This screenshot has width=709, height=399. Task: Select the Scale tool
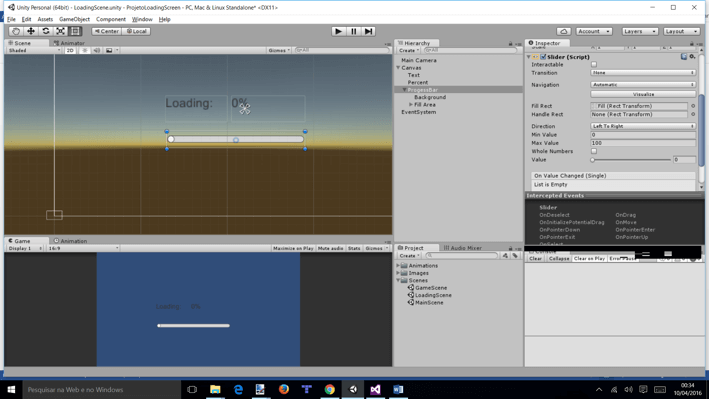60,31
